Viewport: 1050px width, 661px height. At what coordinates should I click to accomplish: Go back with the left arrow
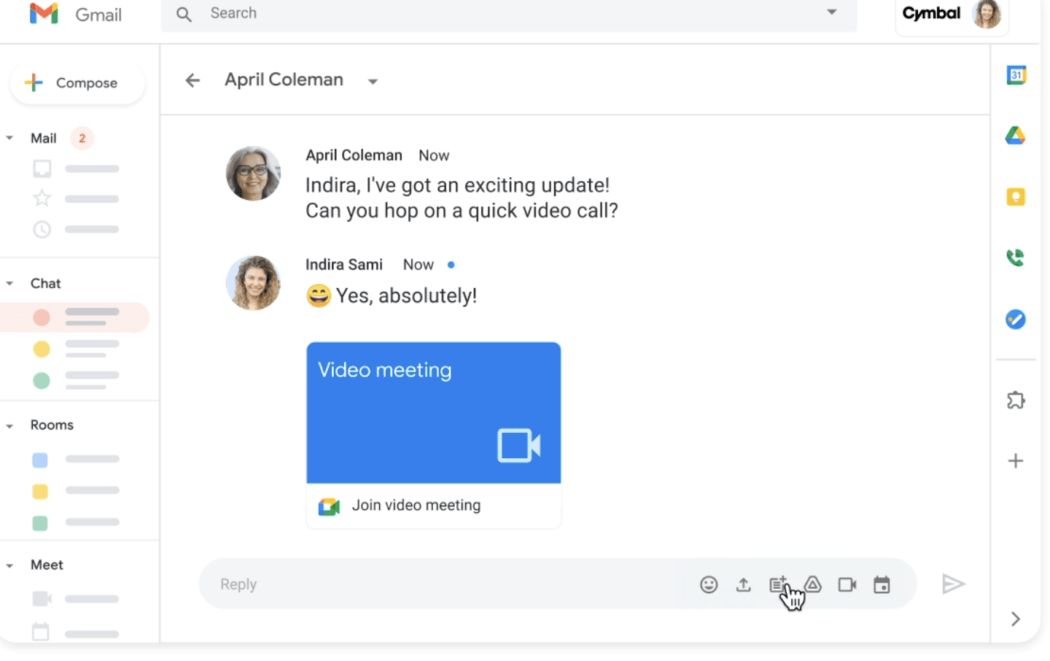[193, 80]
